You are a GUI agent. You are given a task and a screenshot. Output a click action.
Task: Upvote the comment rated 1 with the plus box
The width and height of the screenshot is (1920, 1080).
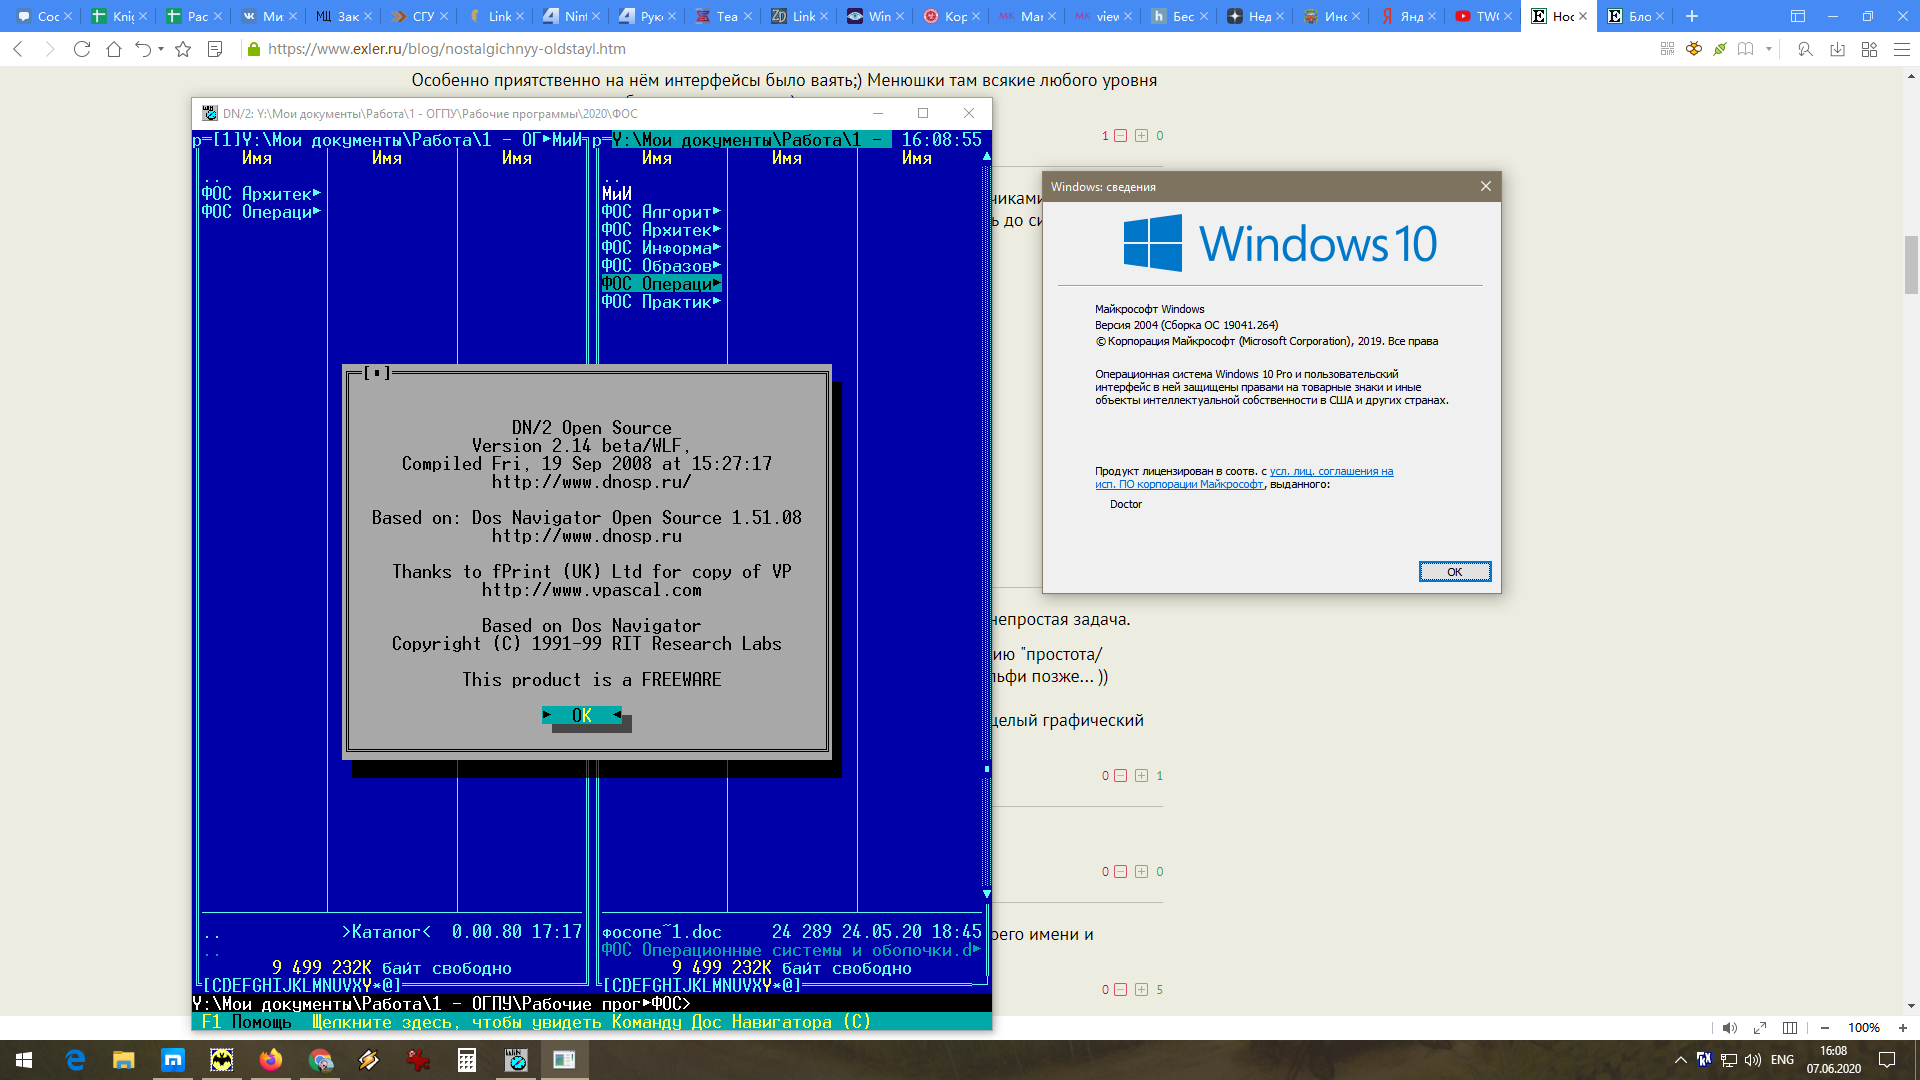click(x=1141, y=776)
